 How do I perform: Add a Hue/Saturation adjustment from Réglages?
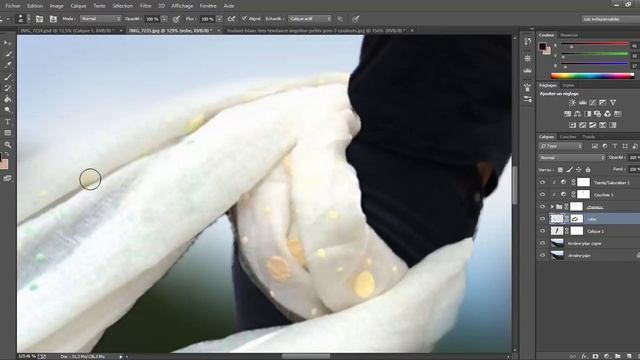click(x=567, y=114)
